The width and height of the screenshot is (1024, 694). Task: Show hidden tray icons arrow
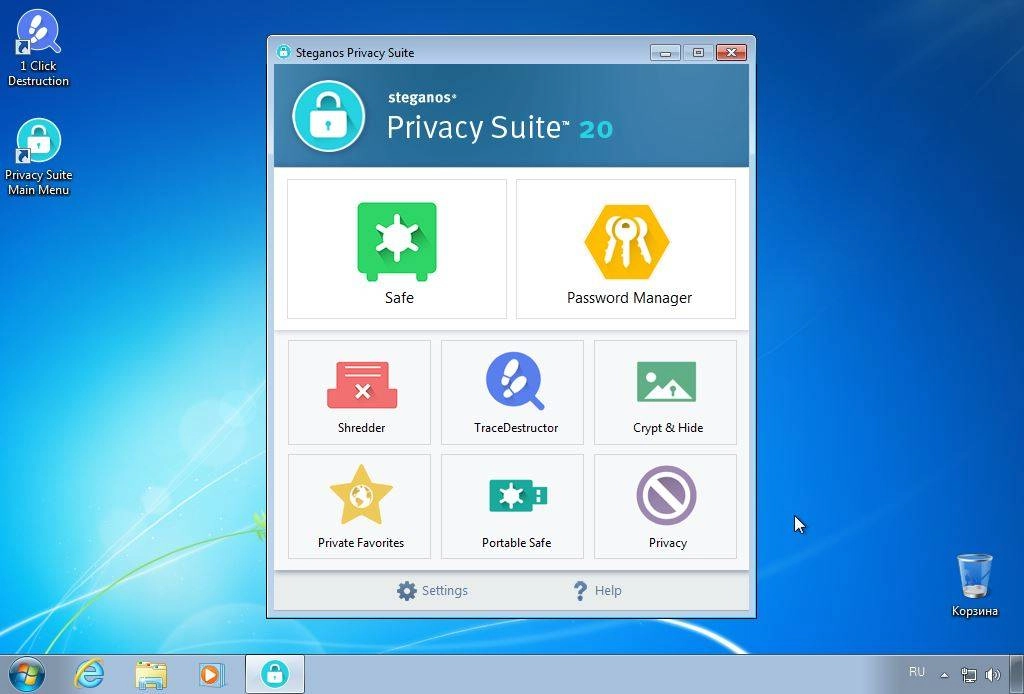click(x=944, y=674)
